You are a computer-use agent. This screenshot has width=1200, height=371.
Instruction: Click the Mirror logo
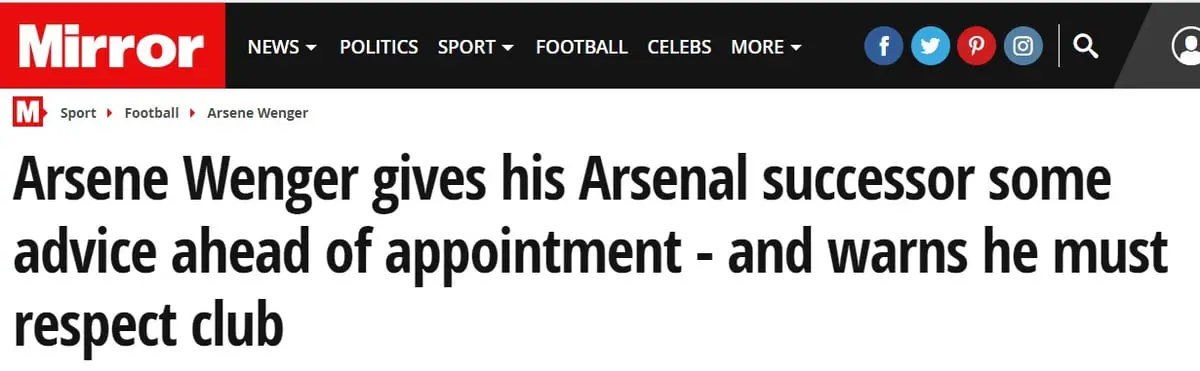tap(112, 46)
